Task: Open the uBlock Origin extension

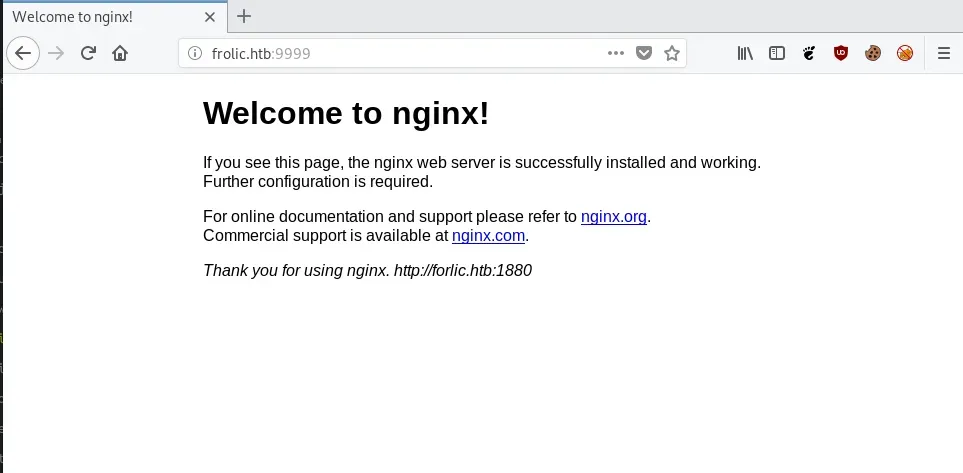Action: tap(841, 54)
